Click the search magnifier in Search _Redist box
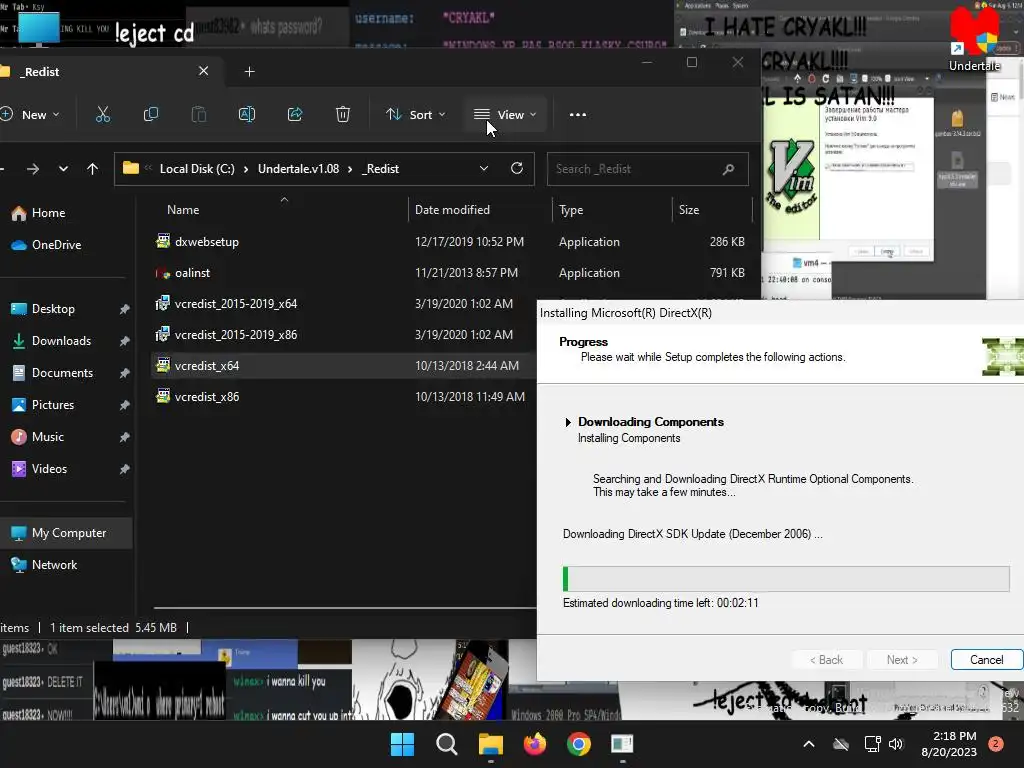Image resolution: width=1024 pixels, height=768 pixels. [x=728, y=169]
